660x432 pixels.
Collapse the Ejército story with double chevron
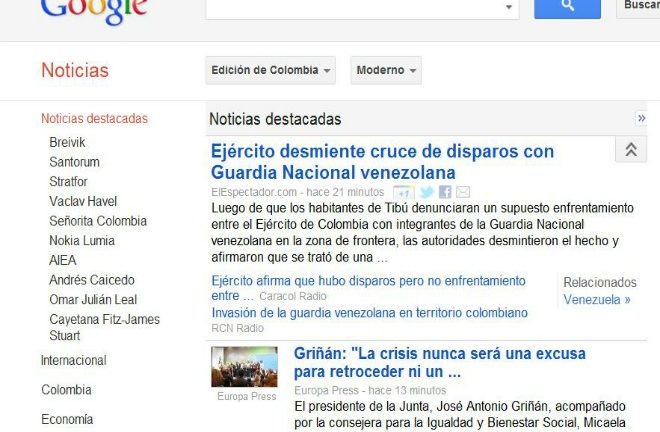[x=631, y=149]
